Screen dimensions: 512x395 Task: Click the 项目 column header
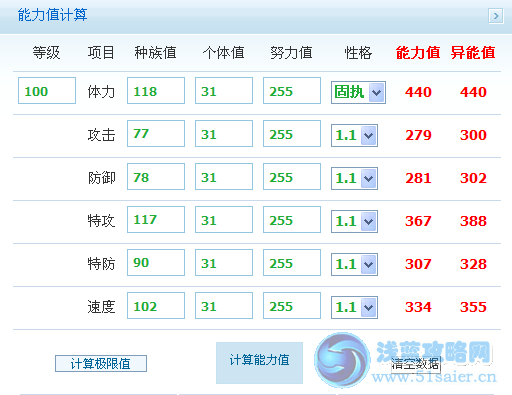[x=101, y=53]
